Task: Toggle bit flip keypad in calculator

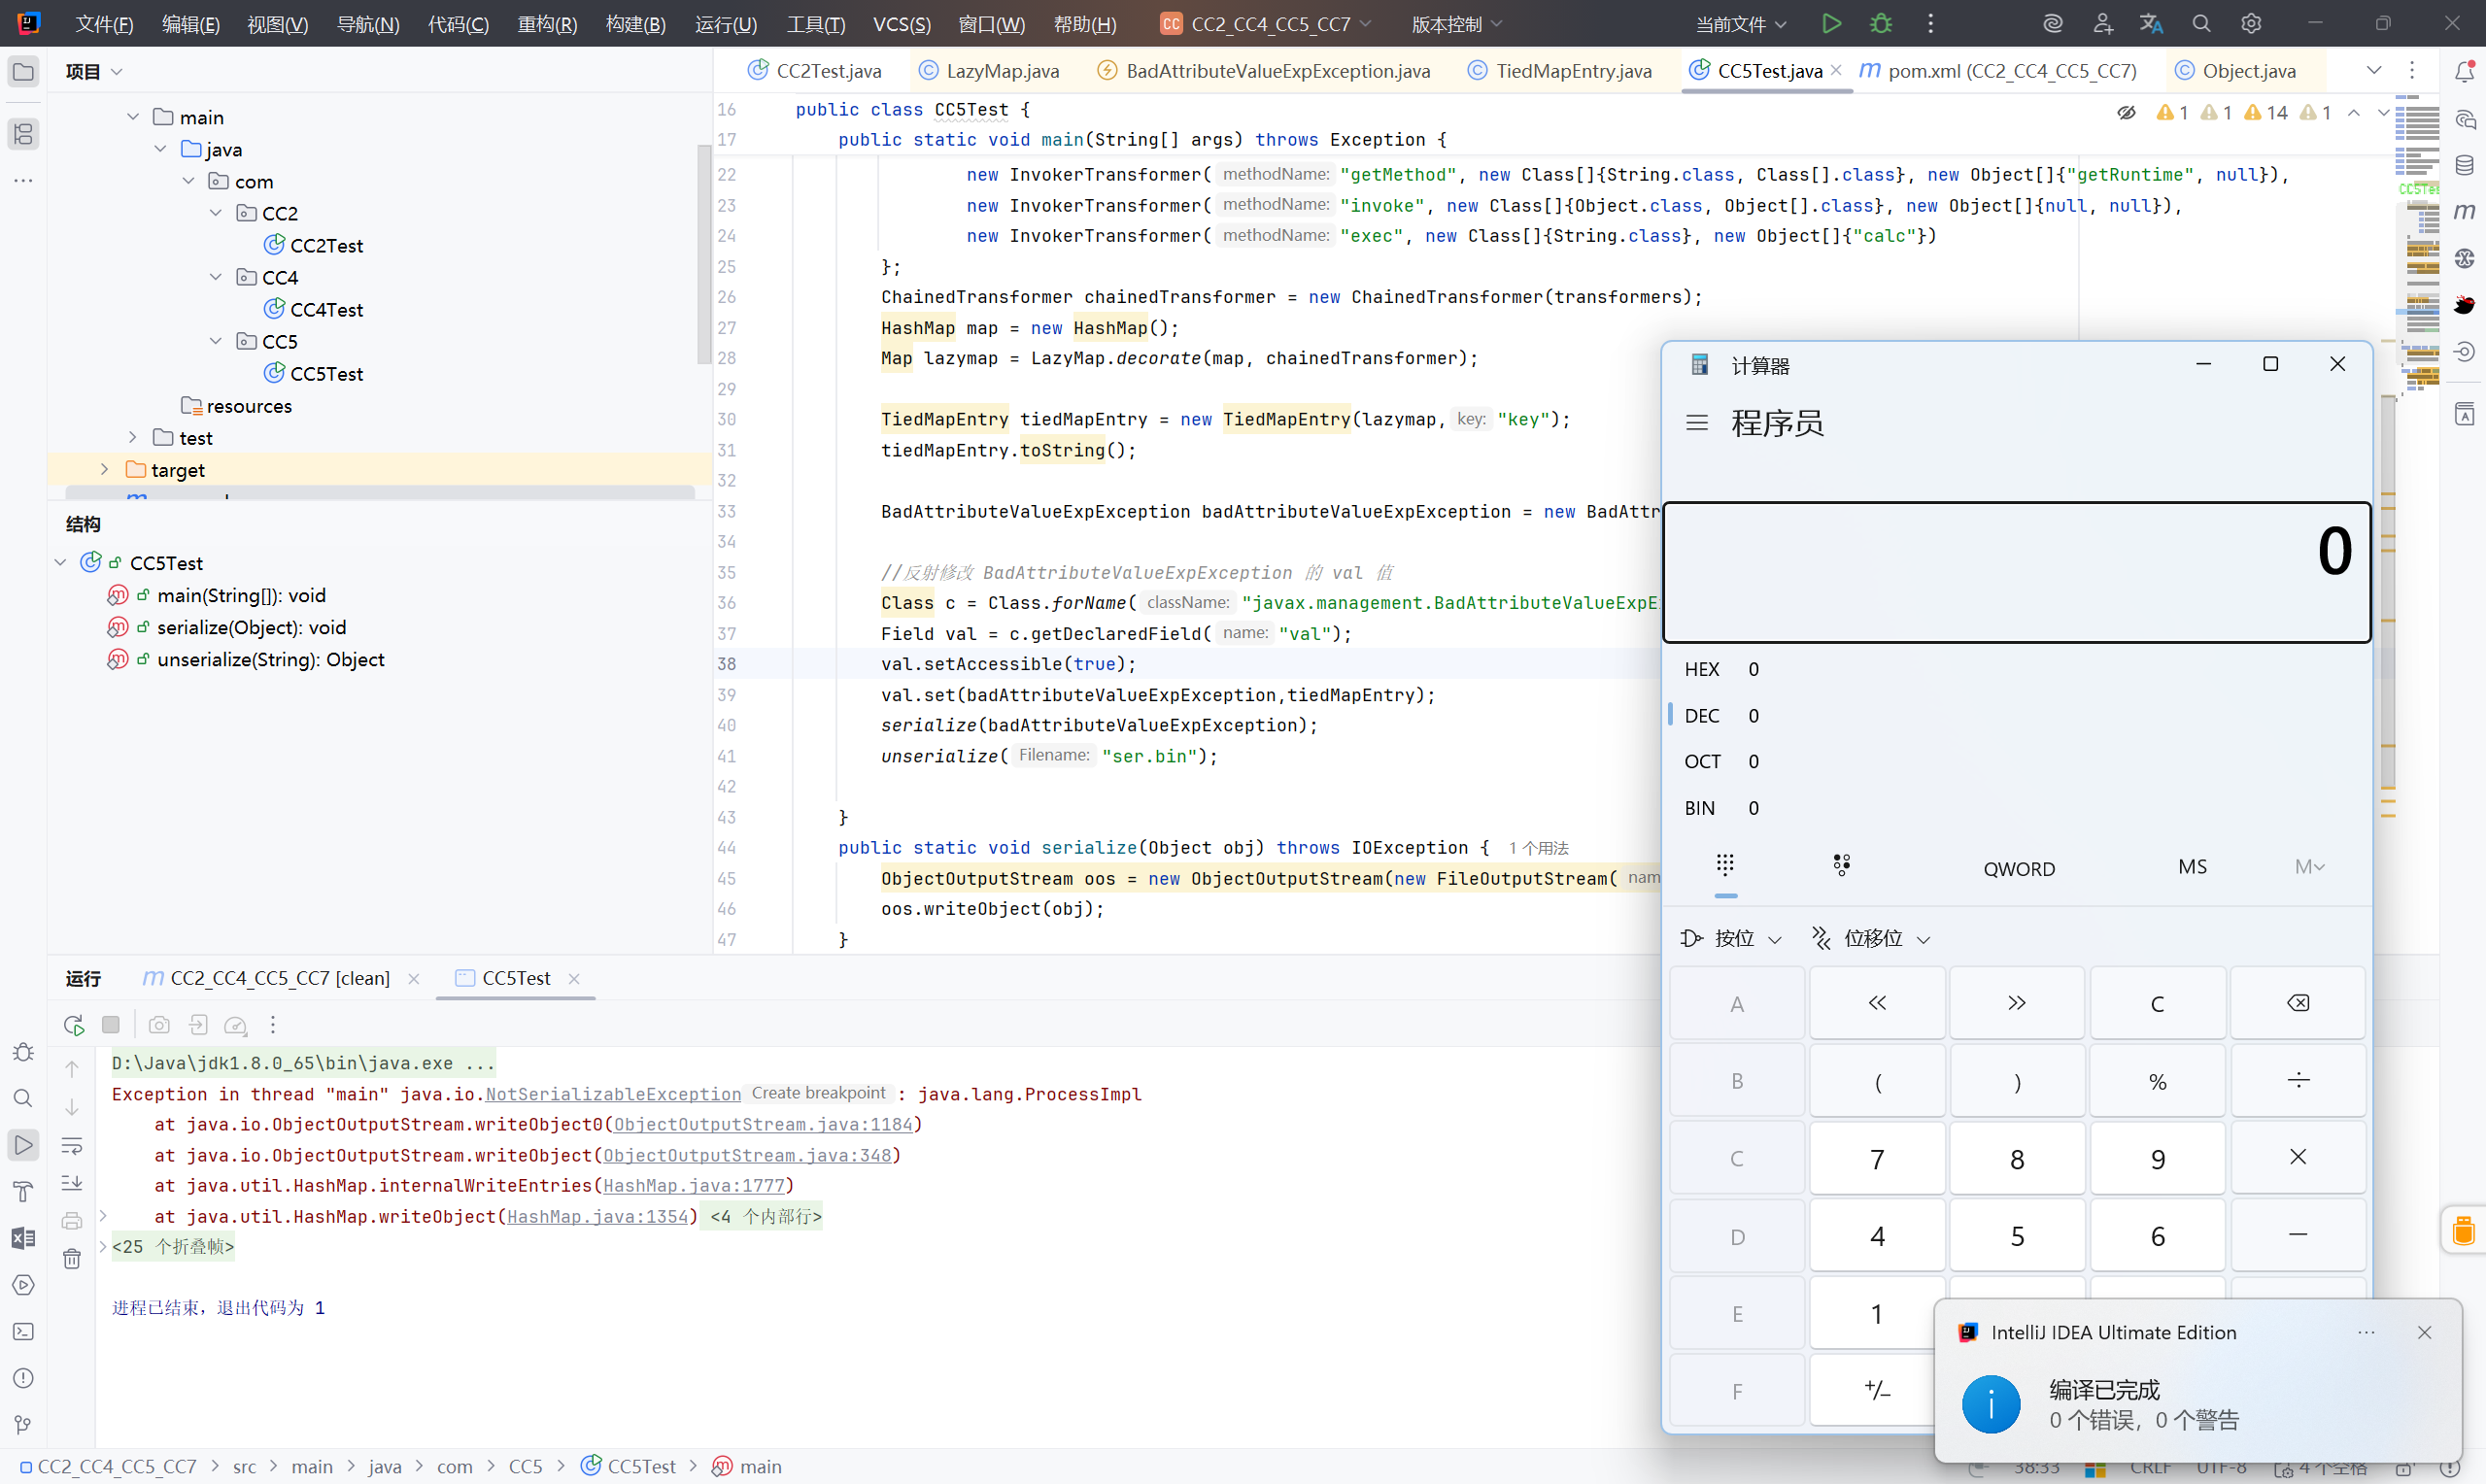Action: (x=1841, y=865)
